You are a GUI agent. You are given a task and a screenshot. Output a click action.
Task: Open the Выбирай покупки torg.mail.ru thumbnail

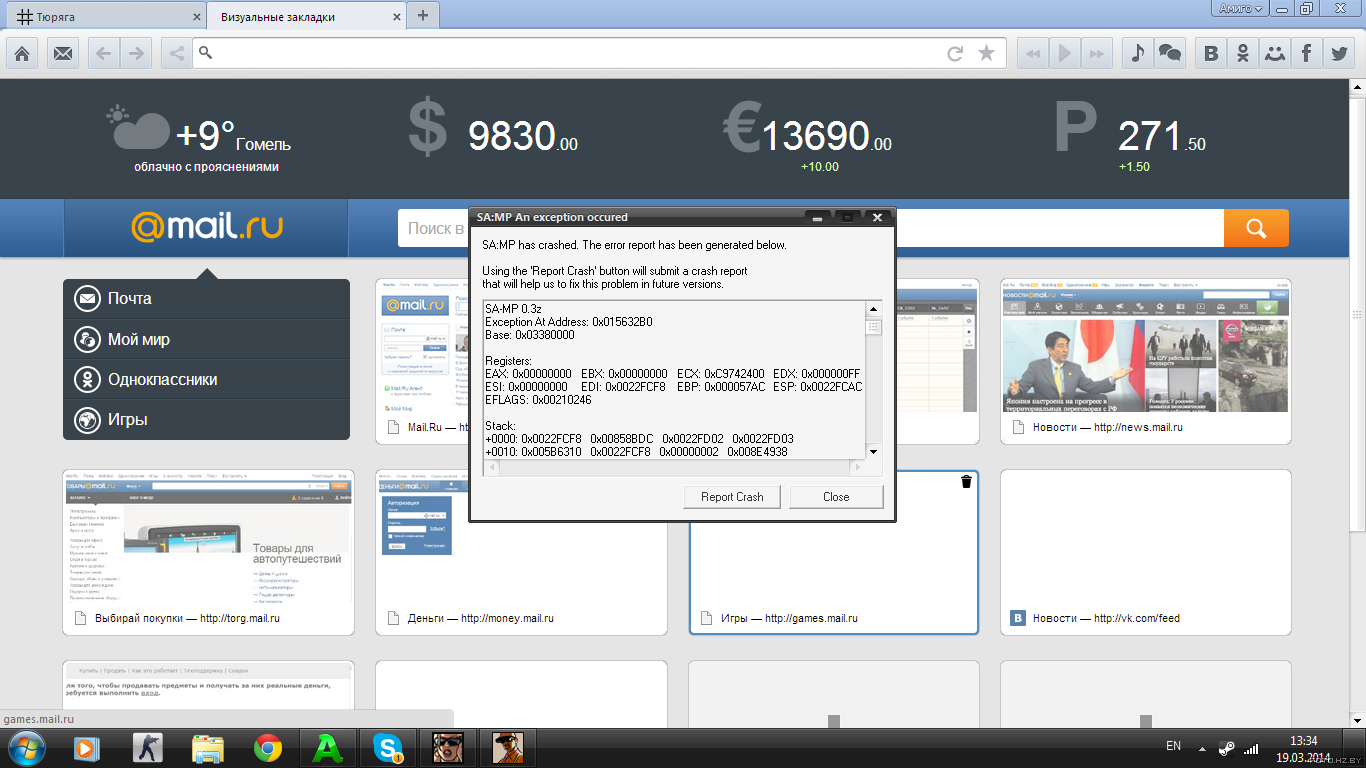coord(208,552)
